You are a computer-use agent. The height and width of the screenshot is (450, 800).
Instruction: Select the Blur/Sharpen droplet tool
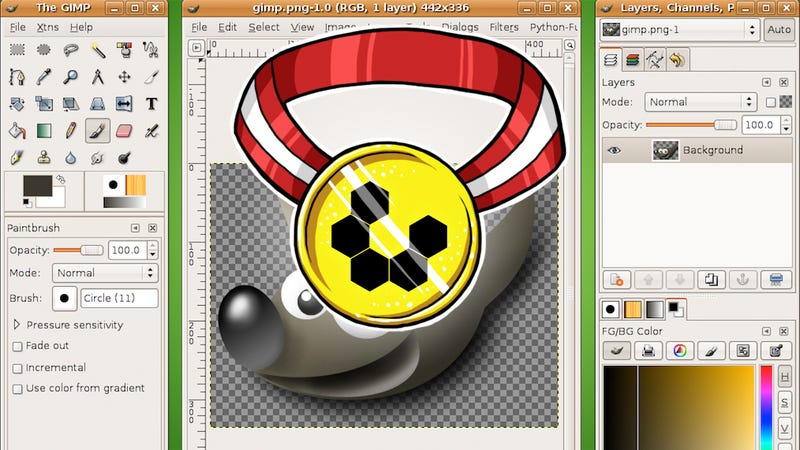click(71, 158)
